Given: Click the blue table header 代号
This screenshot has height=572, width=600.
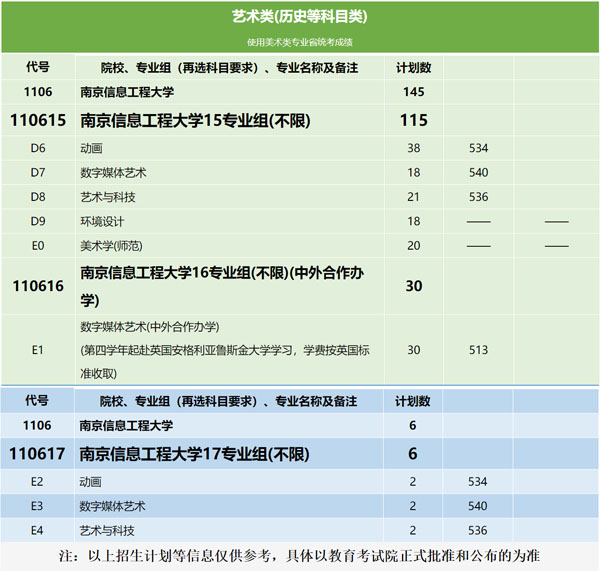Looking at the screenshot, I should tap(37, 401).
